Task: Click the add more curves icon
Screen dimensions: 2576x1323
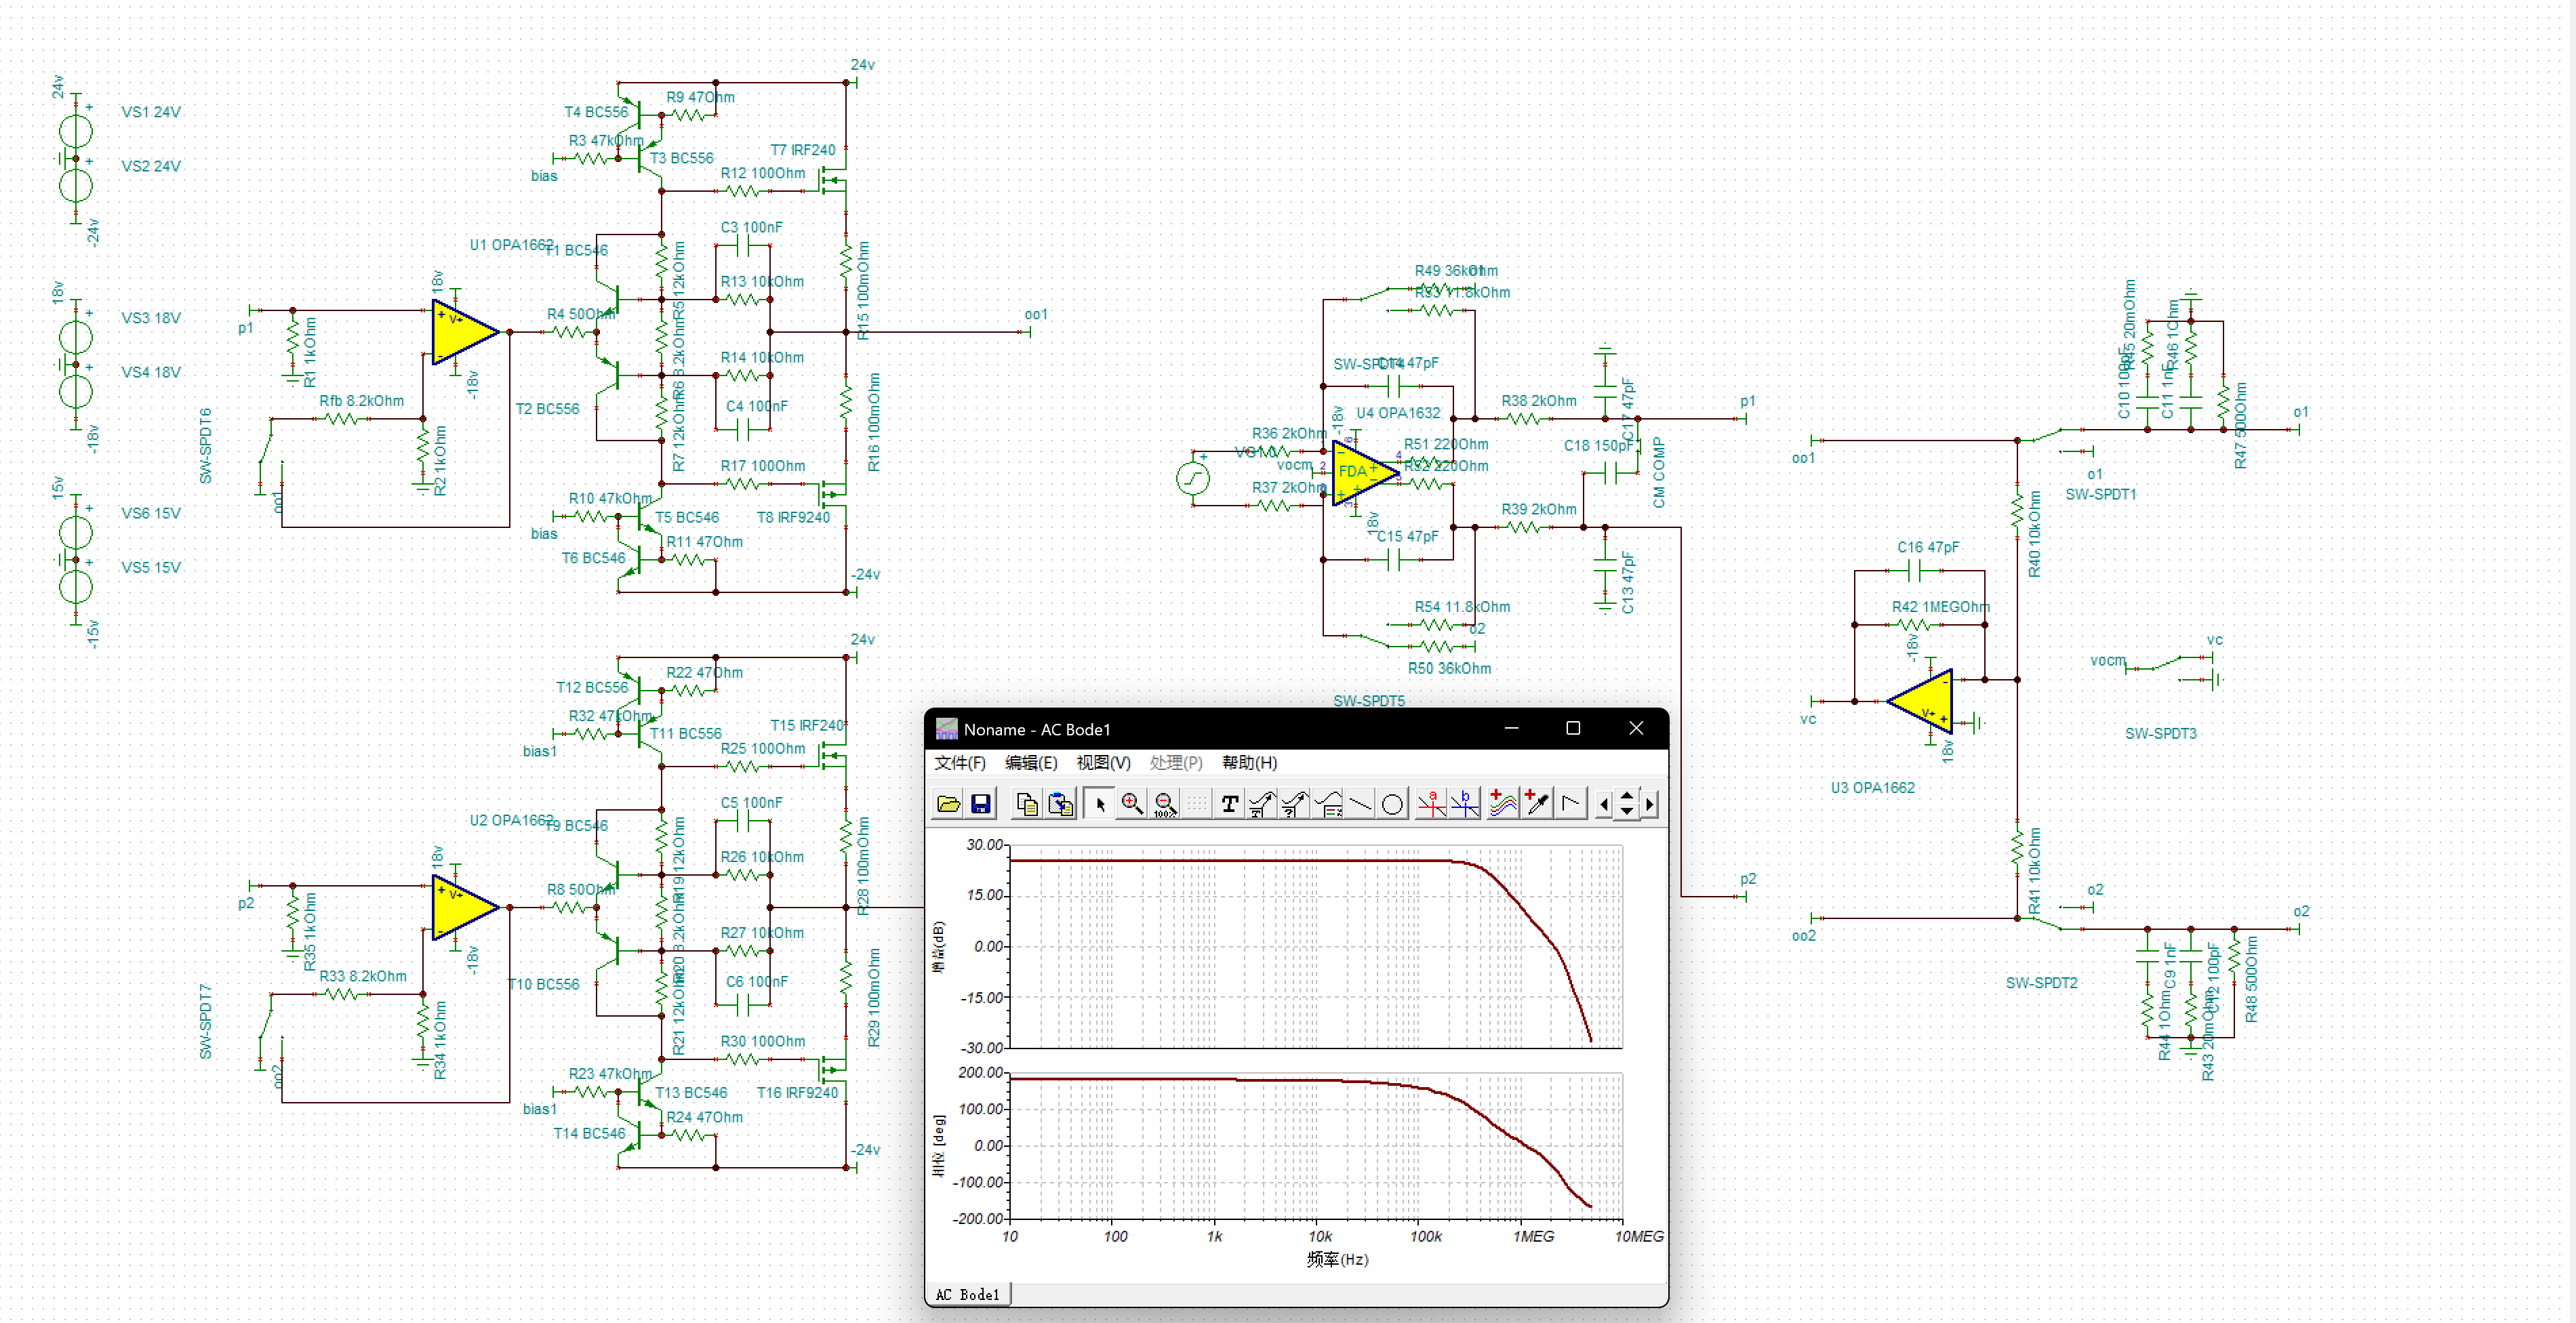Action: pyautogui.click(x=1502, y=804)
